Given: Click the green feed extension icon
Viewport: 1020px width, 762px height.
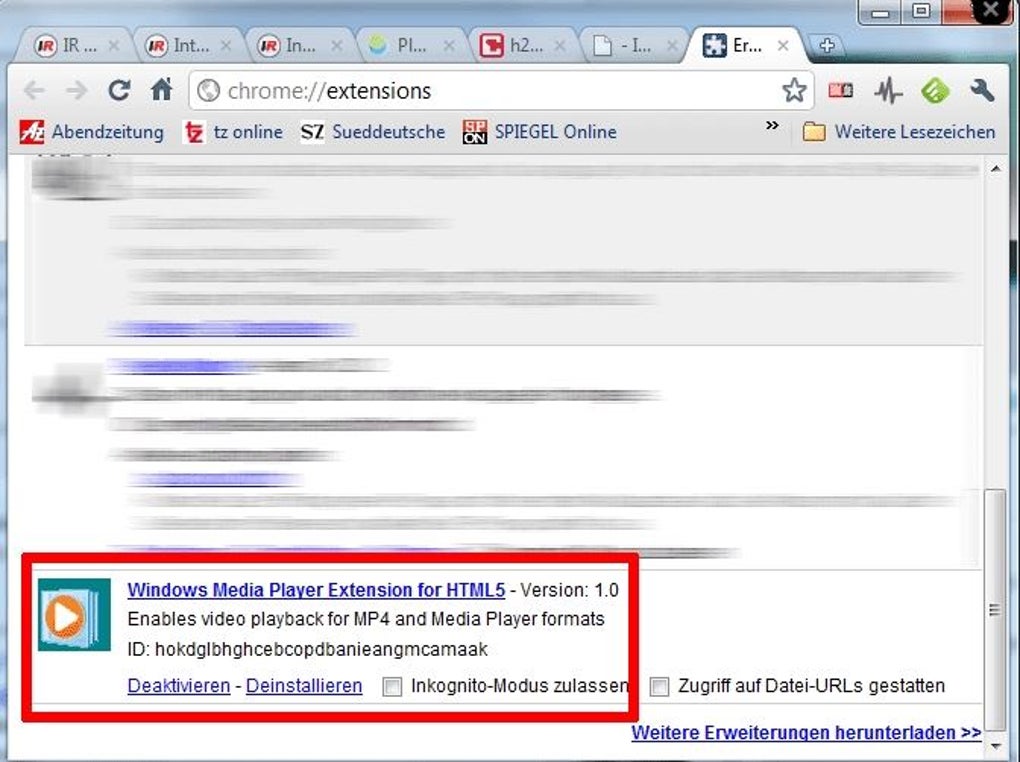Looking at the screenshot, I should tap(935, 90).
